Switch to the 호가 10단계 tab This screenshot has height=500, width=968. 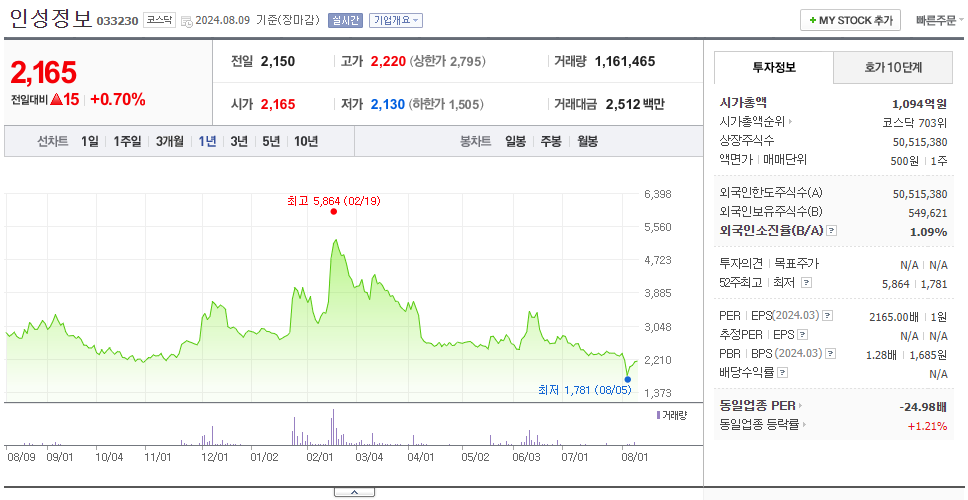click(893, 67)
